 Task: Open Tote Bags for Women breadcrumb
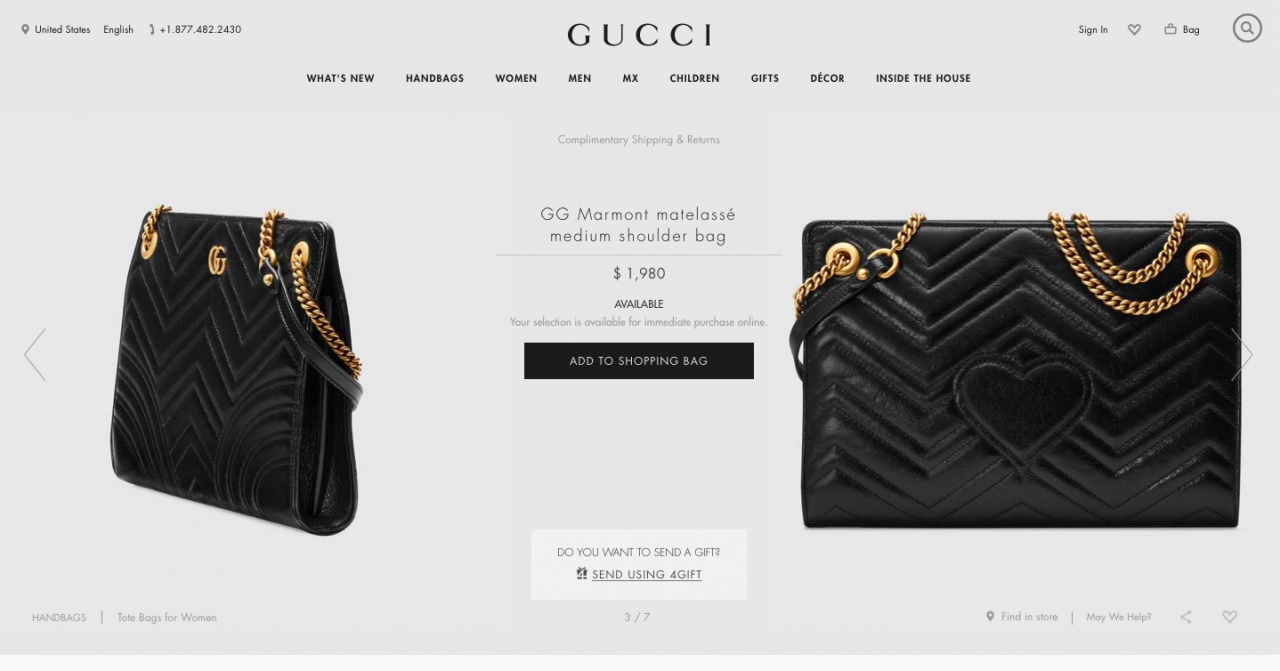[167, 618]
